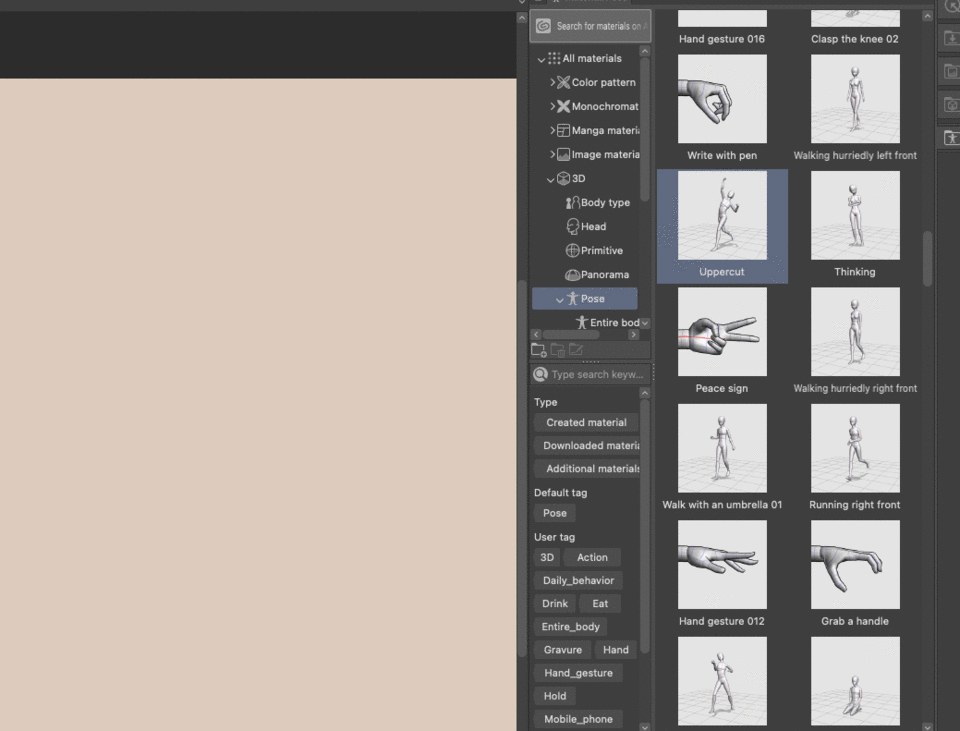The height and width of the screenshot is (731, 960).
Task: Collapse the Pose folder chevron
Action: (x=560, y=300)
